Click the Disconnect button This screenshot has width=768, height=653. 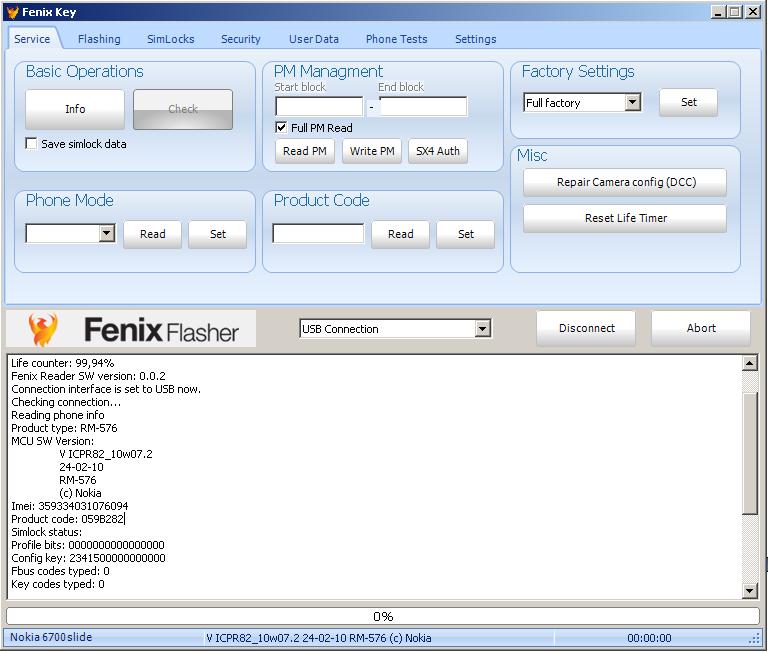[x=586, y=328]
